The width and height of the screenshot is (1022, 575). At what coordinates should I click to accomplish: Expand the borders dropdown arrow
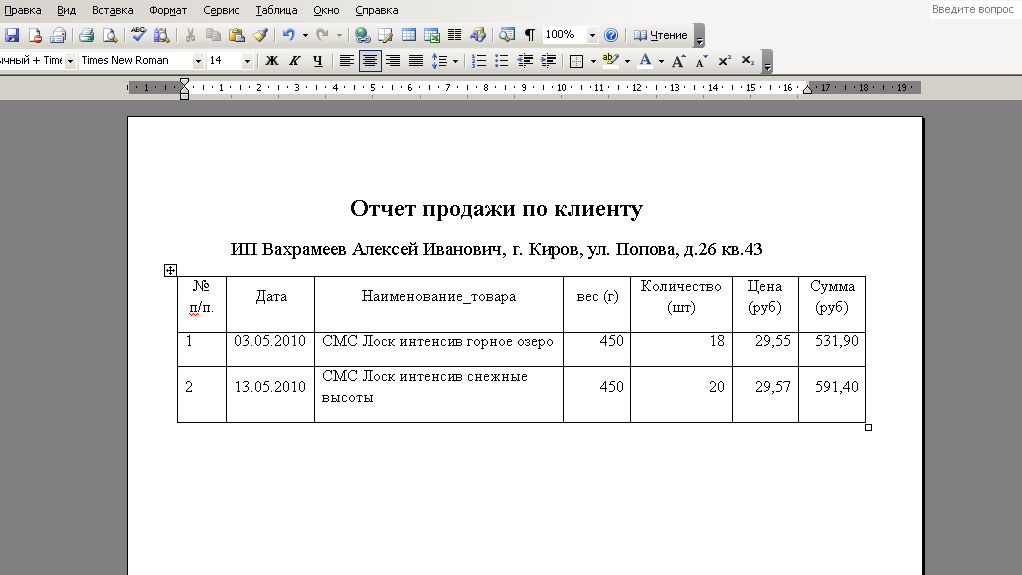pyautogui.click(x=592, y=61)
